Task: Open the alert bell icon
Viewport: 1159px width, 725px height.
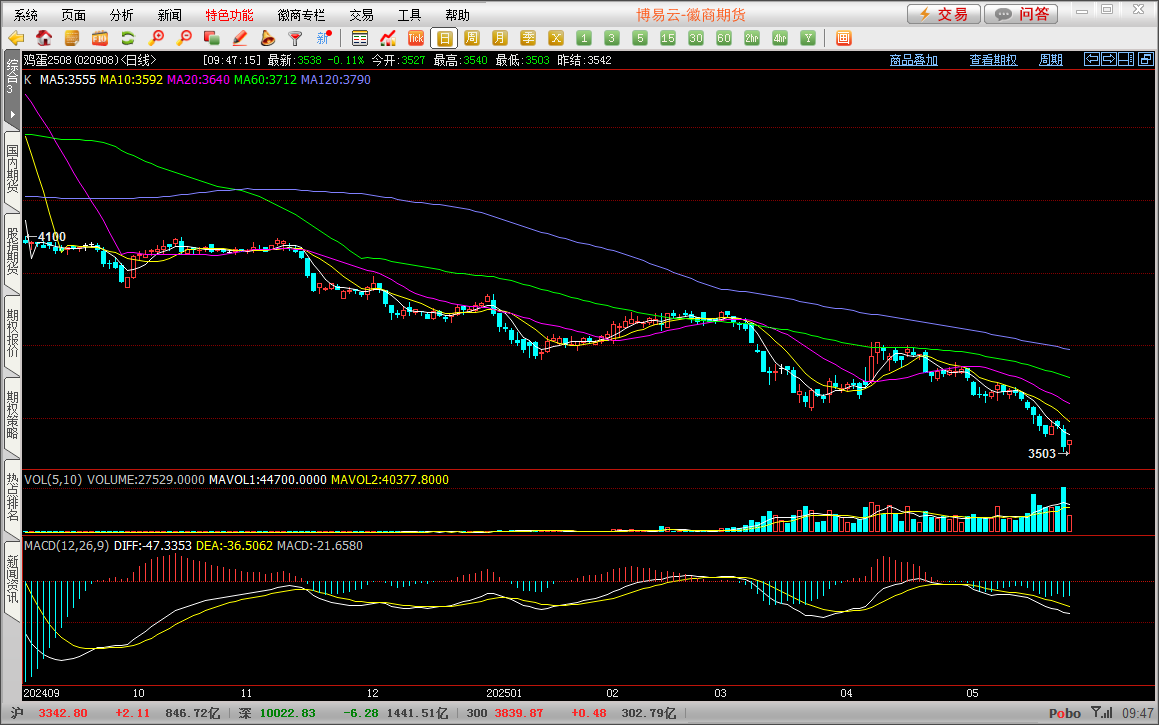Action: click(268, 38)
